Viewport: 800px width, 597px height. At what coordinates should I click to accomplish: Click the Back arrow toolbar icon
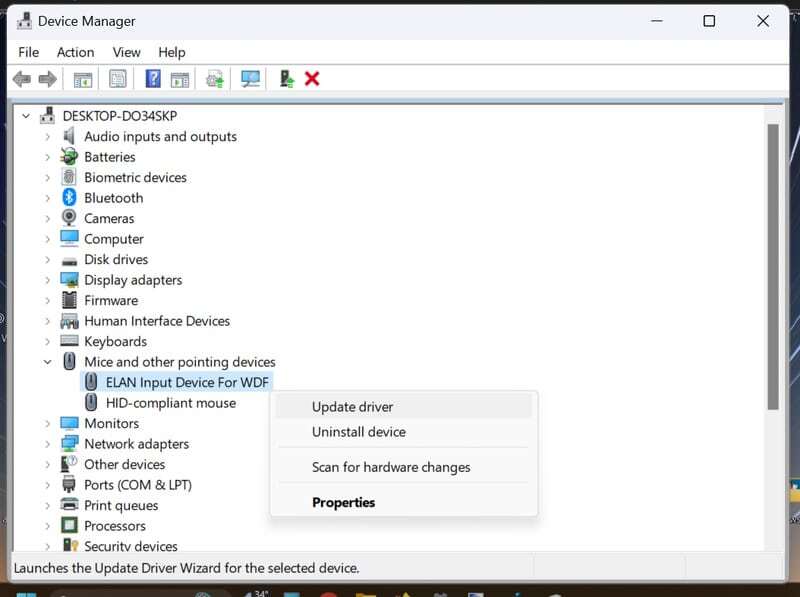point(21,79)
